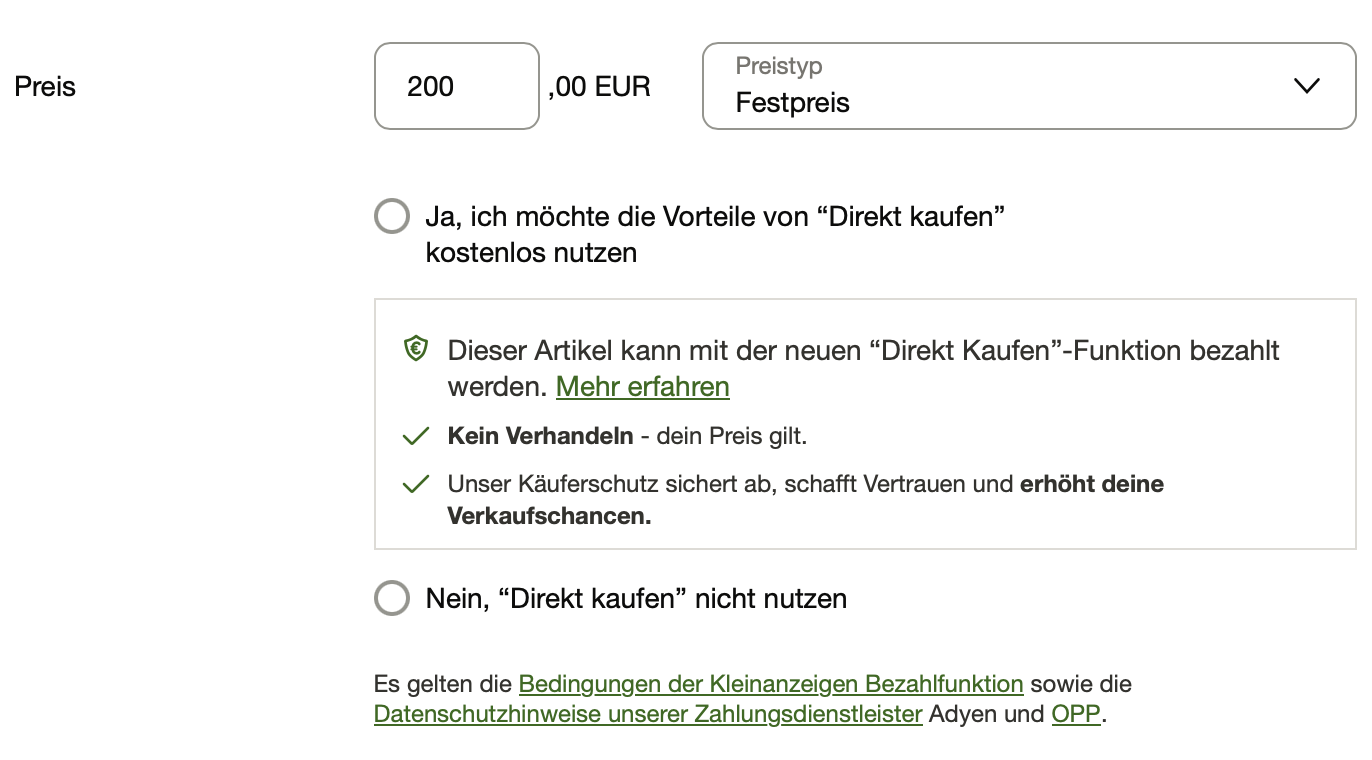This screenshot has width=1372, height=760.
Task: Click the Preis field label
Action: (x=44, y=87)
